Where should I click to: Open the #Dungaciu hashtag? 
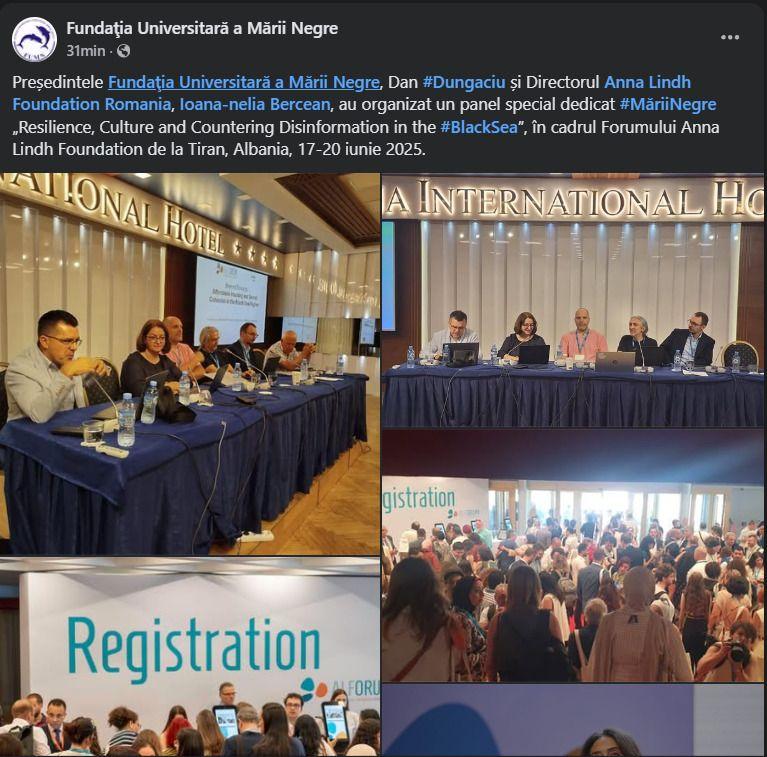pyautogui.click(x=464, y=82)
